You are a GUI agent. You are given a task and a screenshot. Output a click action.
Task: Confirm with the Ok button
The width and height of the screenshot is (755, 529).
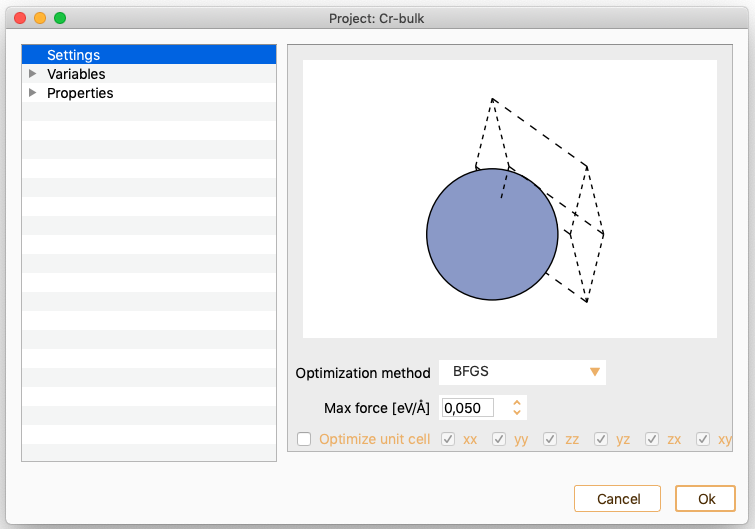pos(705,499)
